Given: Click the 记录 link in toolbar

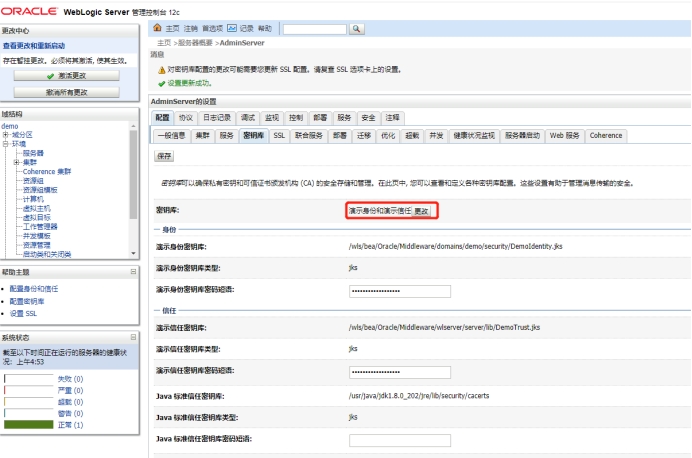Looking at the screenshot, I should click(246, 29).
